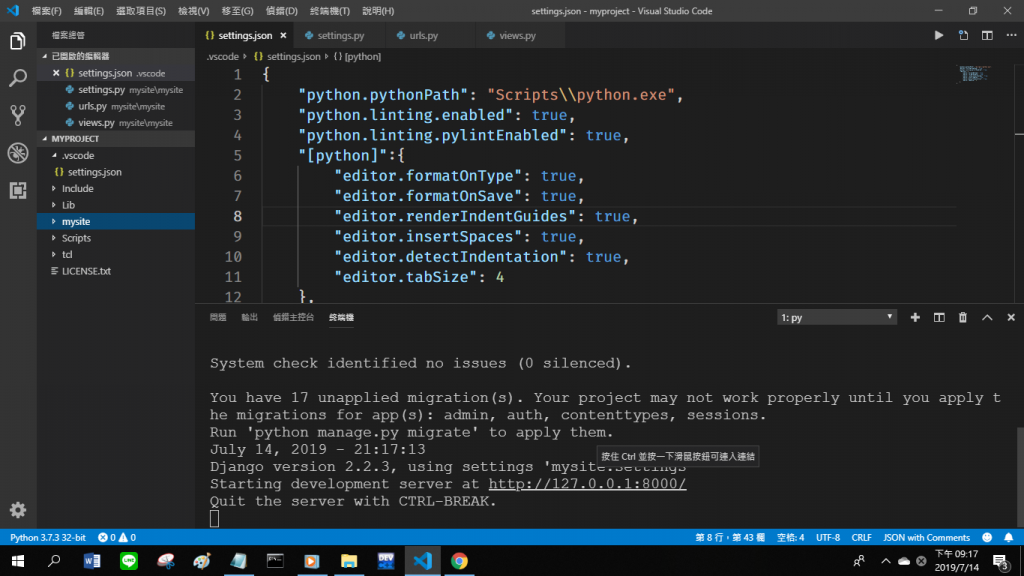
Task: Expand the mysite folder
Action: tap(54, 221)
